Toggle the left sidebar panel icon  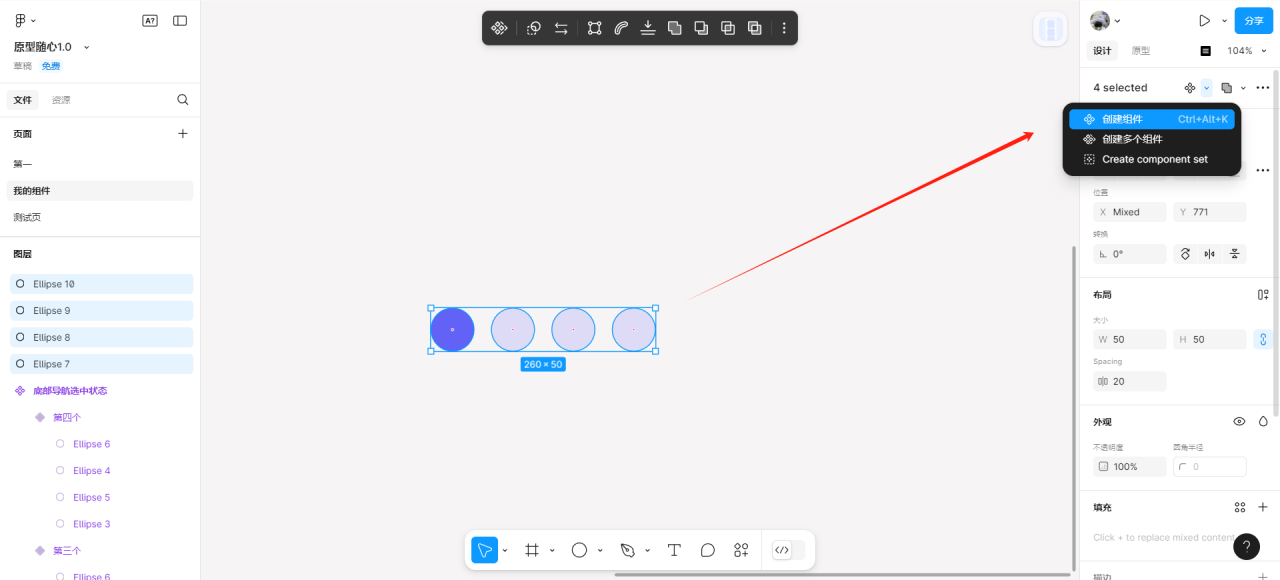[180, 20]
